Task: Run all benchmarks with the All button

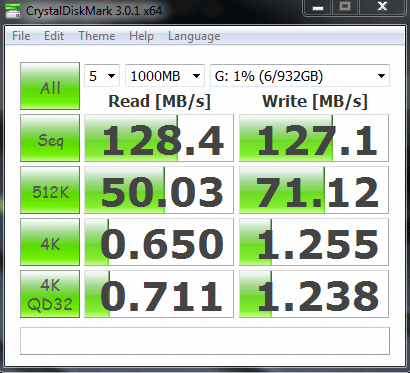Action: 50,86
